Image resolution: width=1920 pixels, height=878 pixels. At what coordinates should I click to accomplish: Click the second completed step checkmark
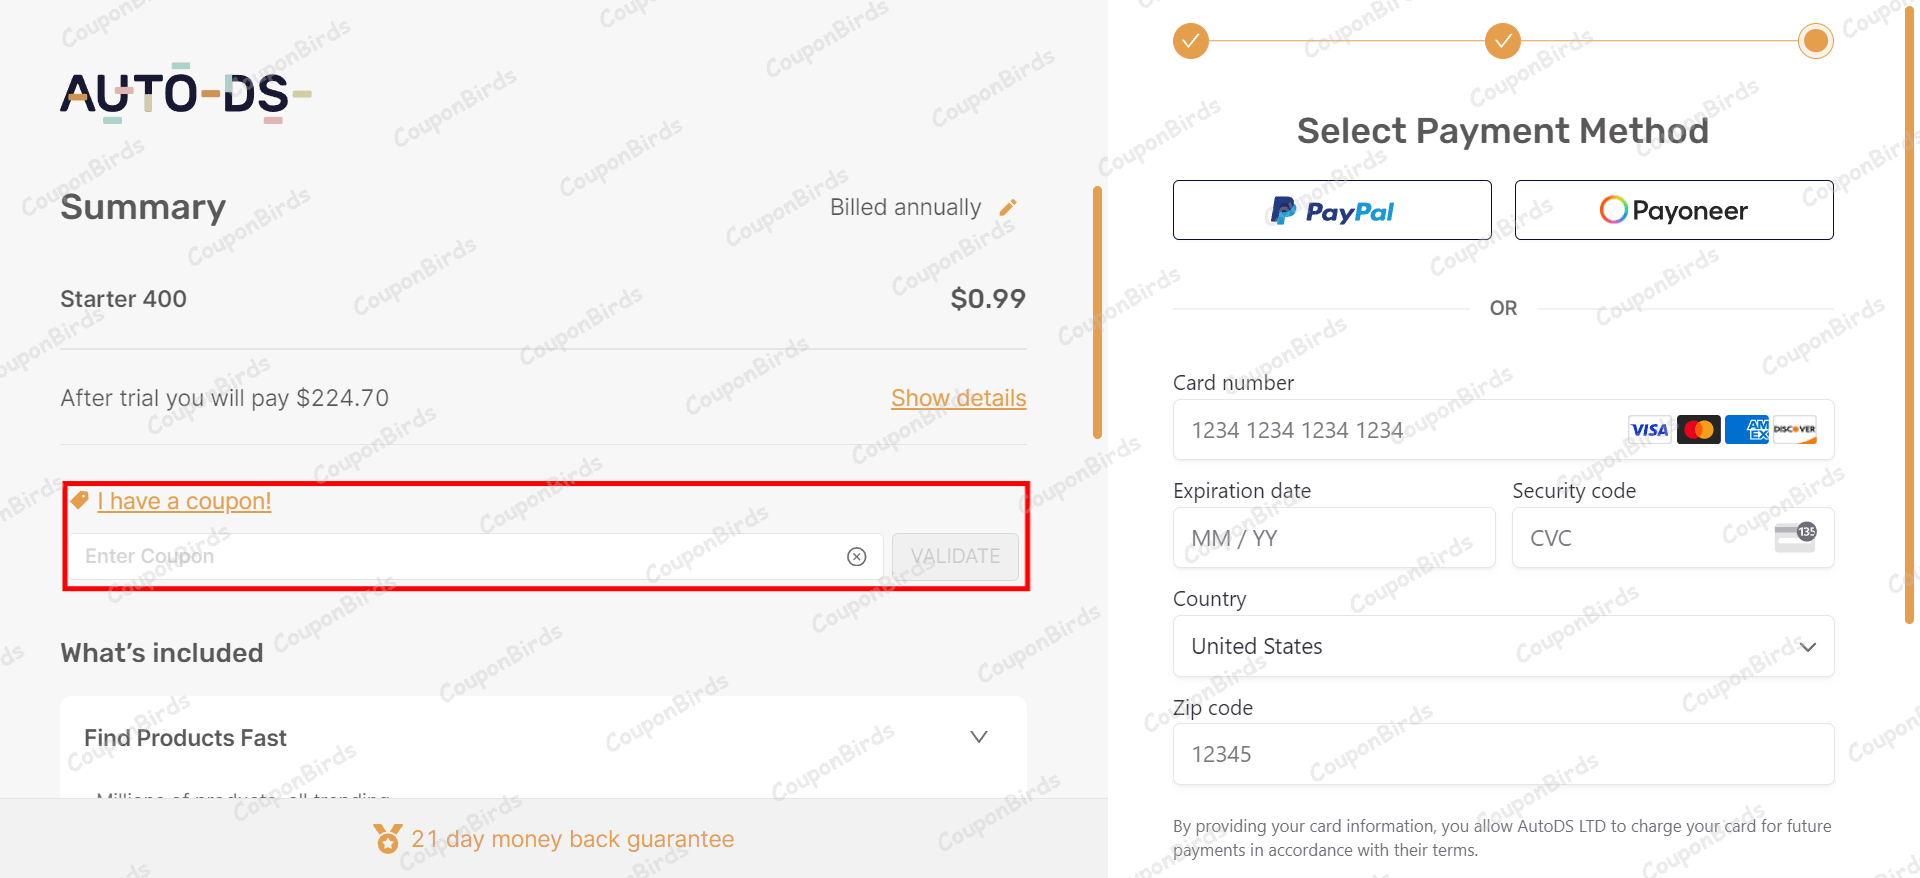pyautogui.click(x=1502, y=41)
